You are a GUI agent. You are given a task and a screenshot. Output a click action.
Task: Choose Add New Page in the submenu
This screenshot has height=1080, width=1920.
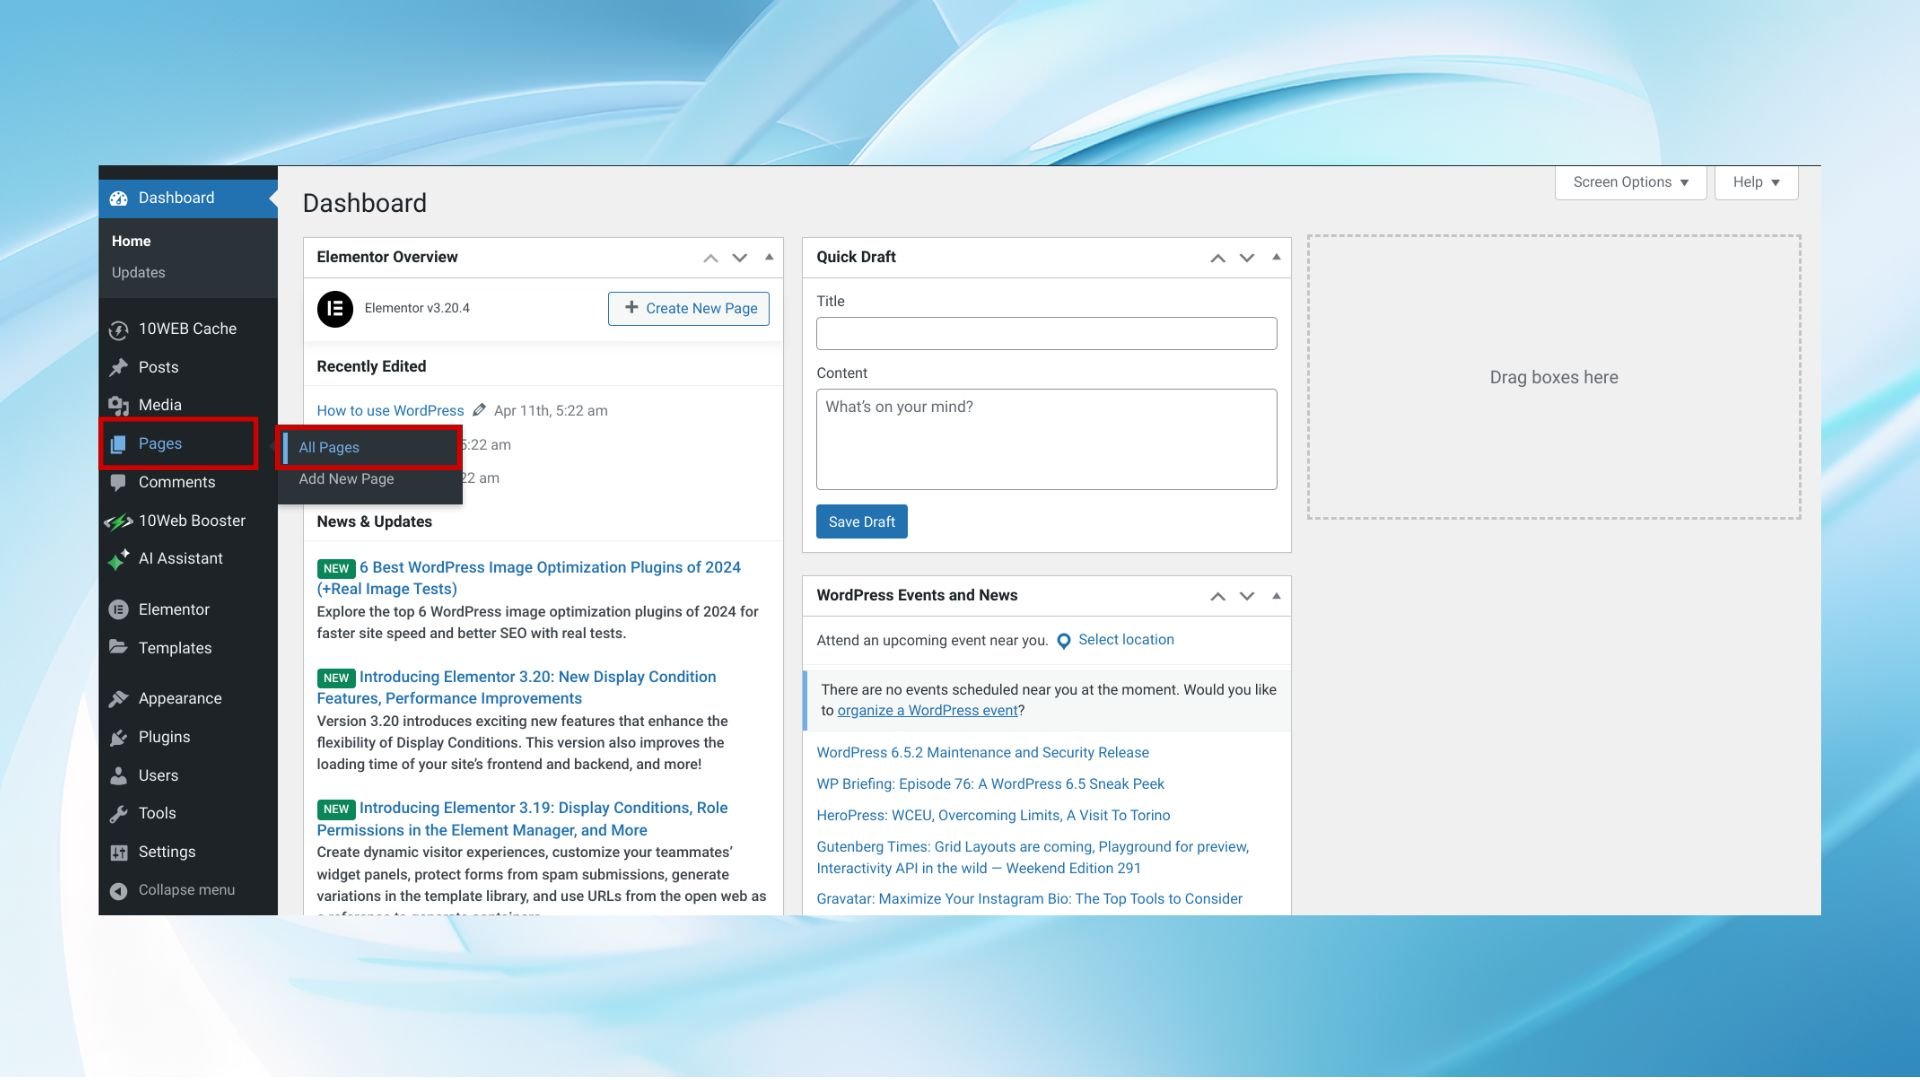(346, 479)
